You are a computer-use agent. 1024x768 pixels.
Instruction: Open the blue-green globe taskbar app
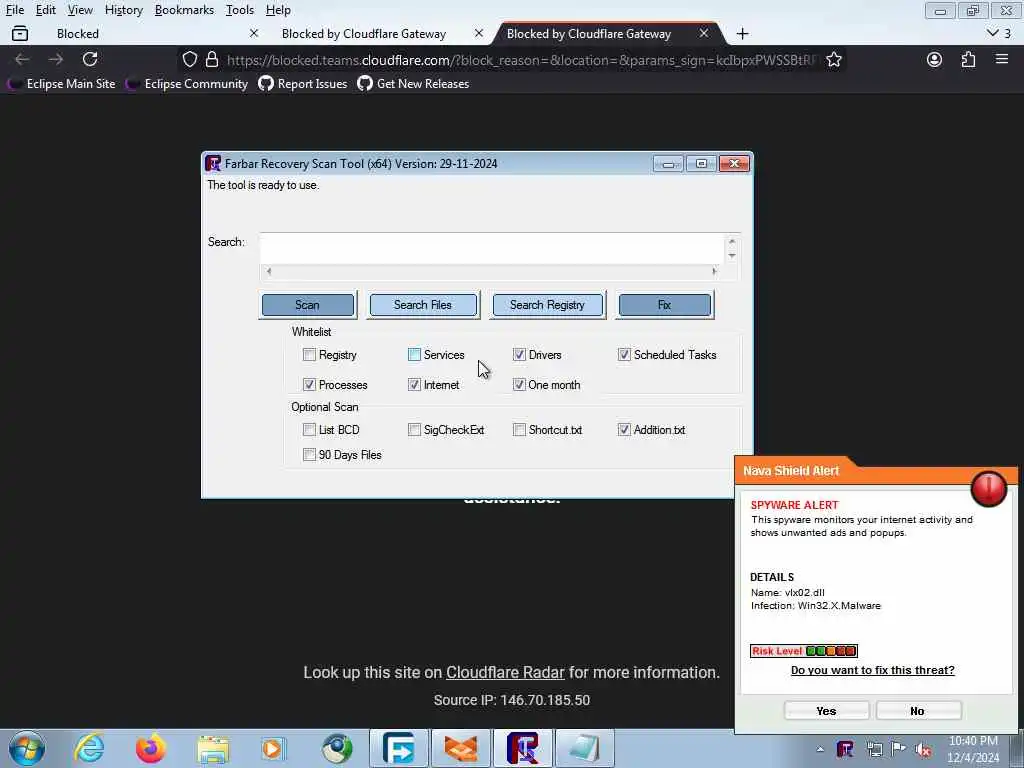337,748
